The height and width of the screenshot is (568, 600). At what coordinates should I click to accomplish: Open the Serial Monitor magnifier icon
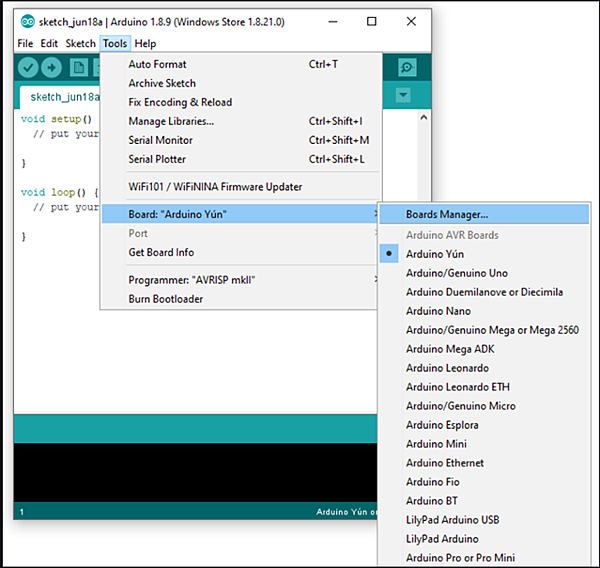[407, 67]
